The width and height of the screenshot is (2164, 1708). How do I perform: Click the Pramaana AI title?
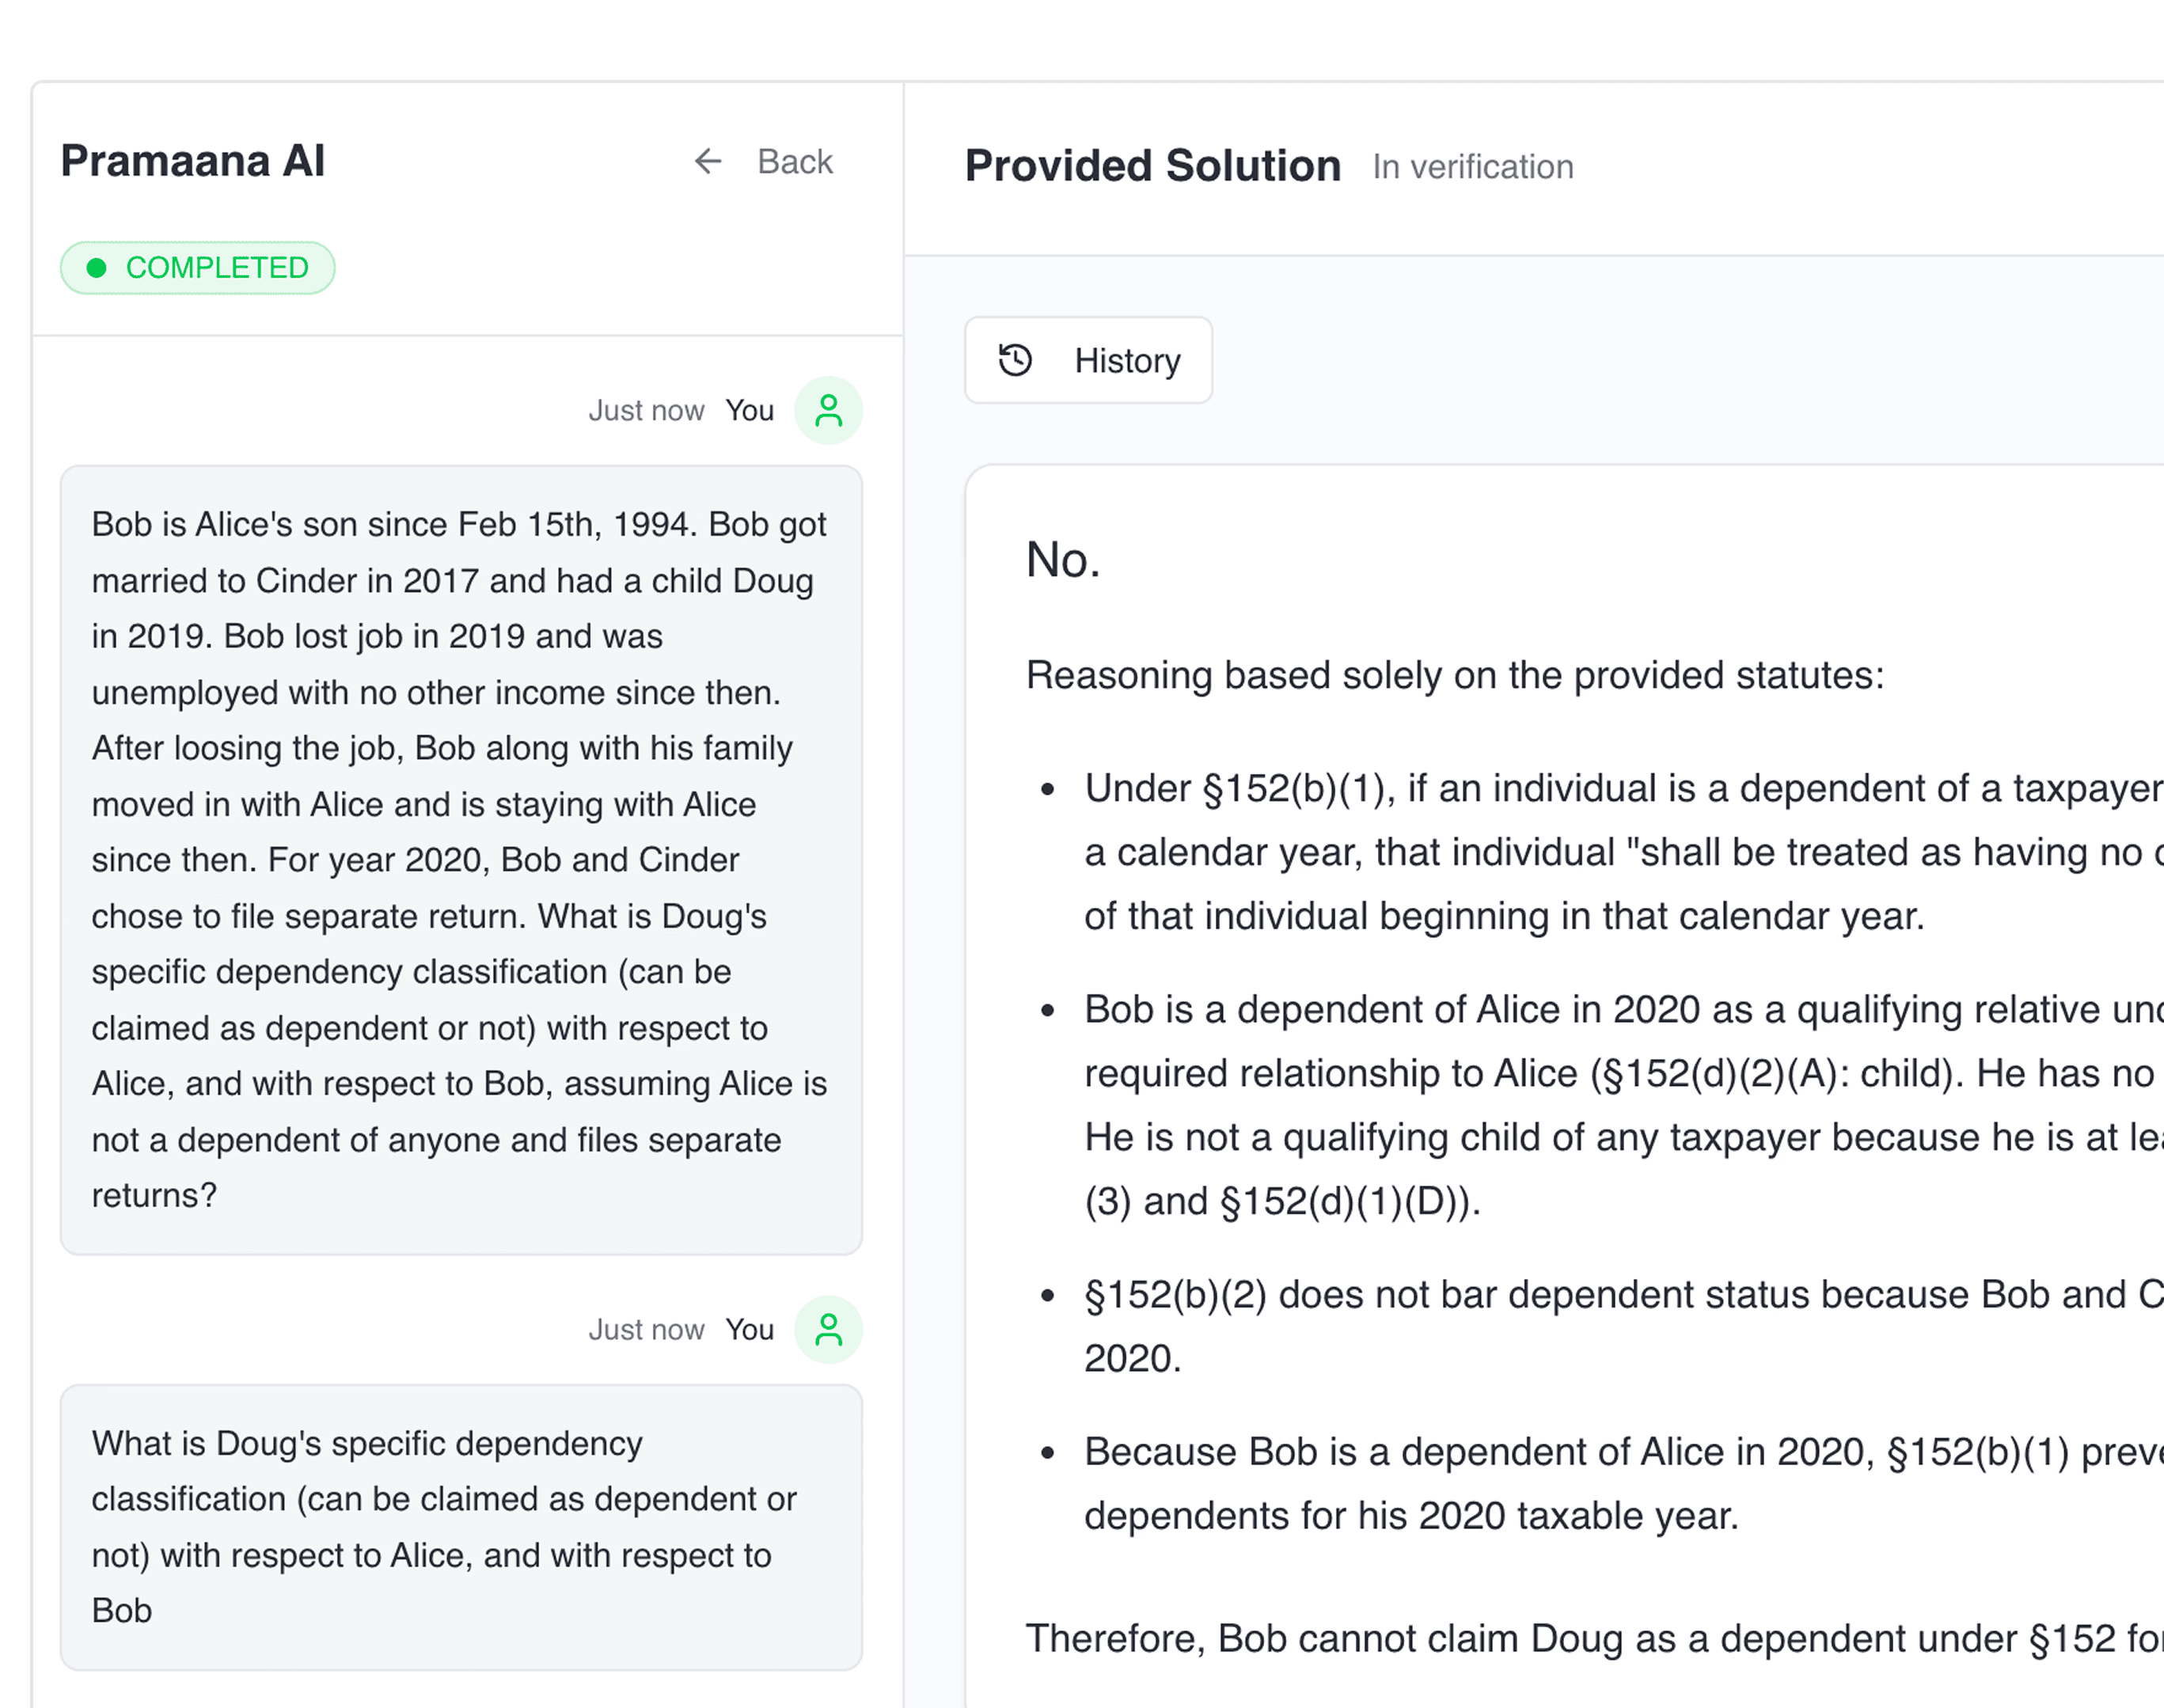point(193,160)
